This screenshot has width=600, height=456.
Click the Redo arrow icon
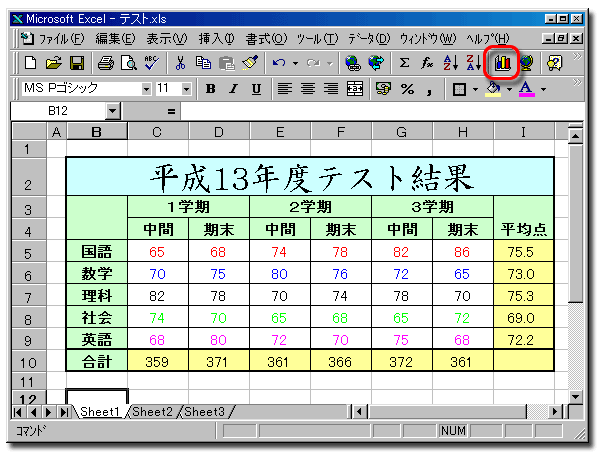(313, 63)
